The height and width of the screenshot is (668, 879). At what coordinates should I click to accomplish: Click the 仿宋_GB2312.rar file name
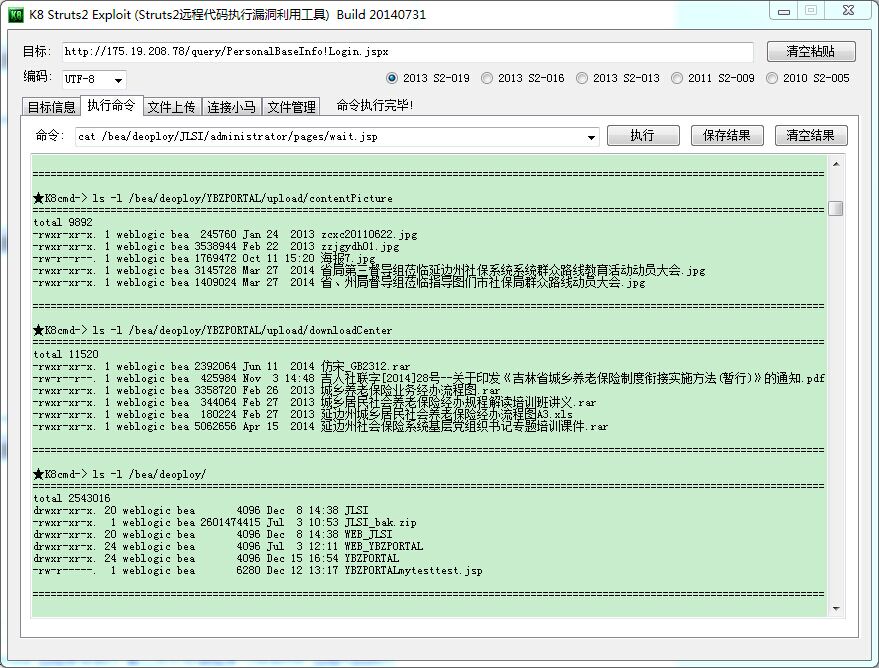366,367
